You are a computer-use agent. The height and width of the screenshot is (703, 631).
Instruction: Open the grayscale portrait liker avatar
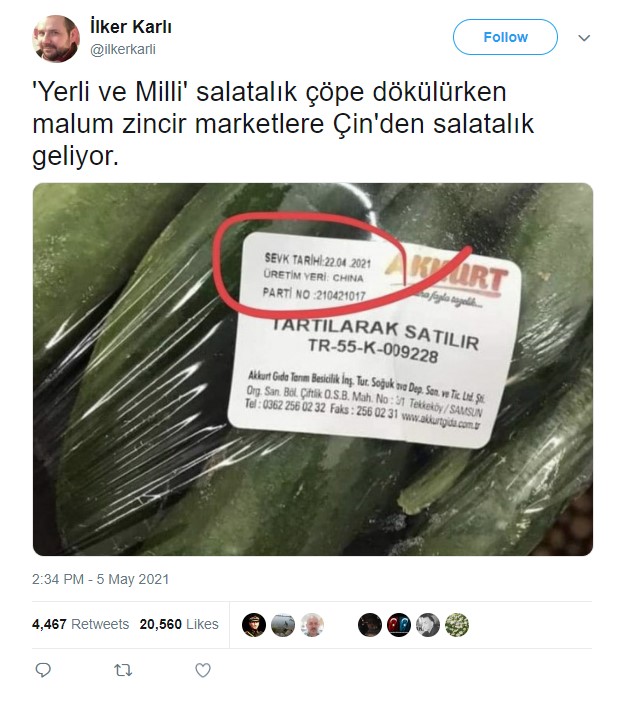(x=428, y=625)
